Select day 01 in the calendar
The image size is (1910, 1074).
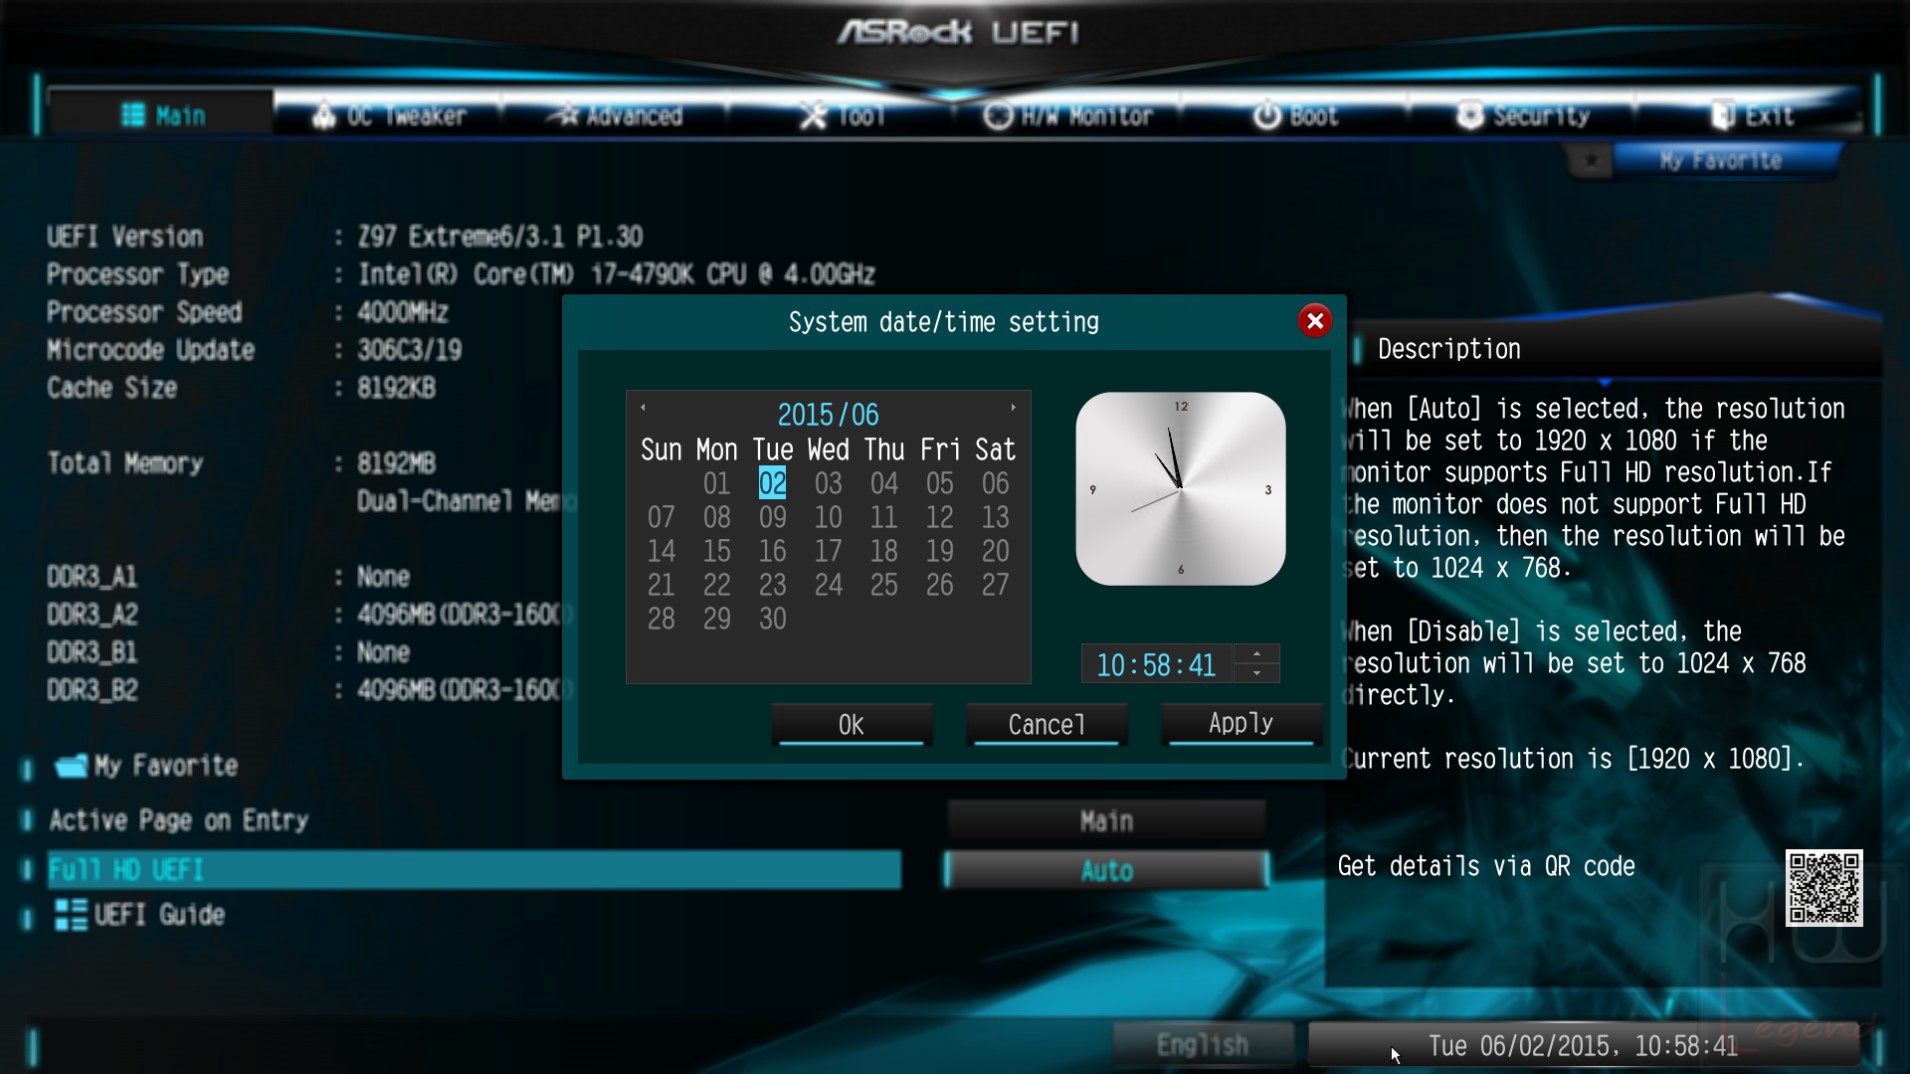point(716,484)
